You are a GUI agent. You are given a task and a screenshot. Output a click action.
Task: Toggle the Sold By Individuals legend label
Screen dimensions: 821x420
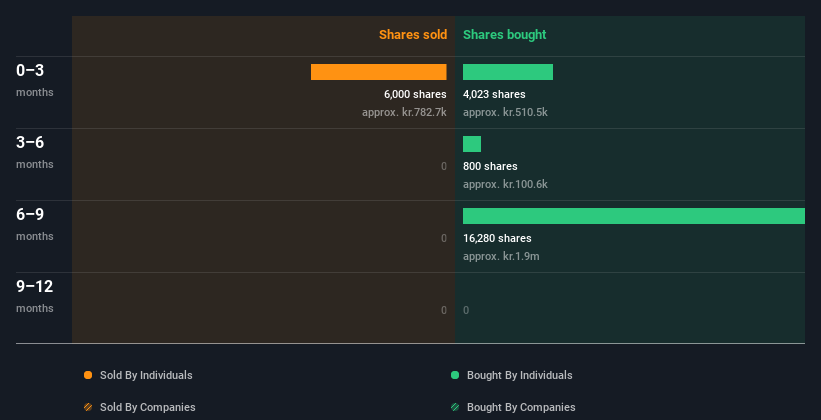tap(146, 375)
